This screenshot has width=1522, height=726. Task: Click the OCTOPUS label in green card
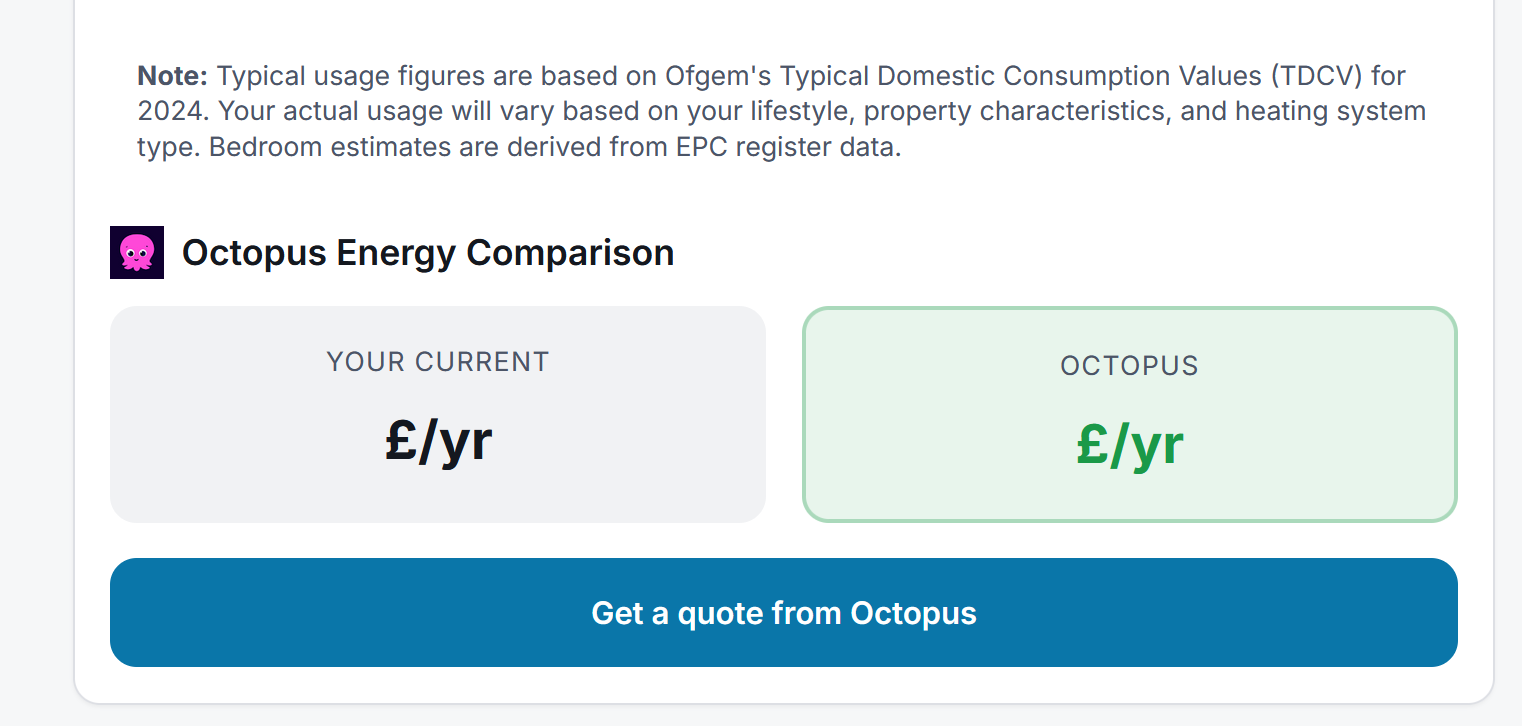click(x=1129, y=366)
